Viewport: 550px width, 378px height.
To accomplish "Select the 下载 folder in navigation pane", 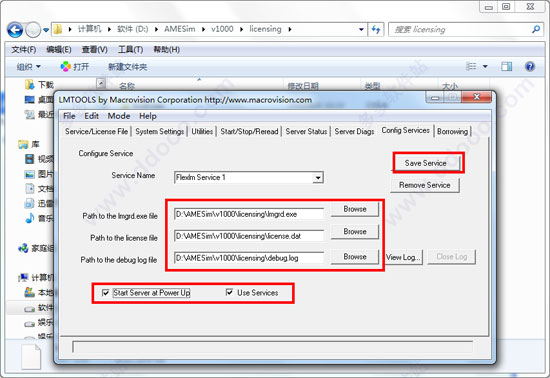I will [39, 85].
